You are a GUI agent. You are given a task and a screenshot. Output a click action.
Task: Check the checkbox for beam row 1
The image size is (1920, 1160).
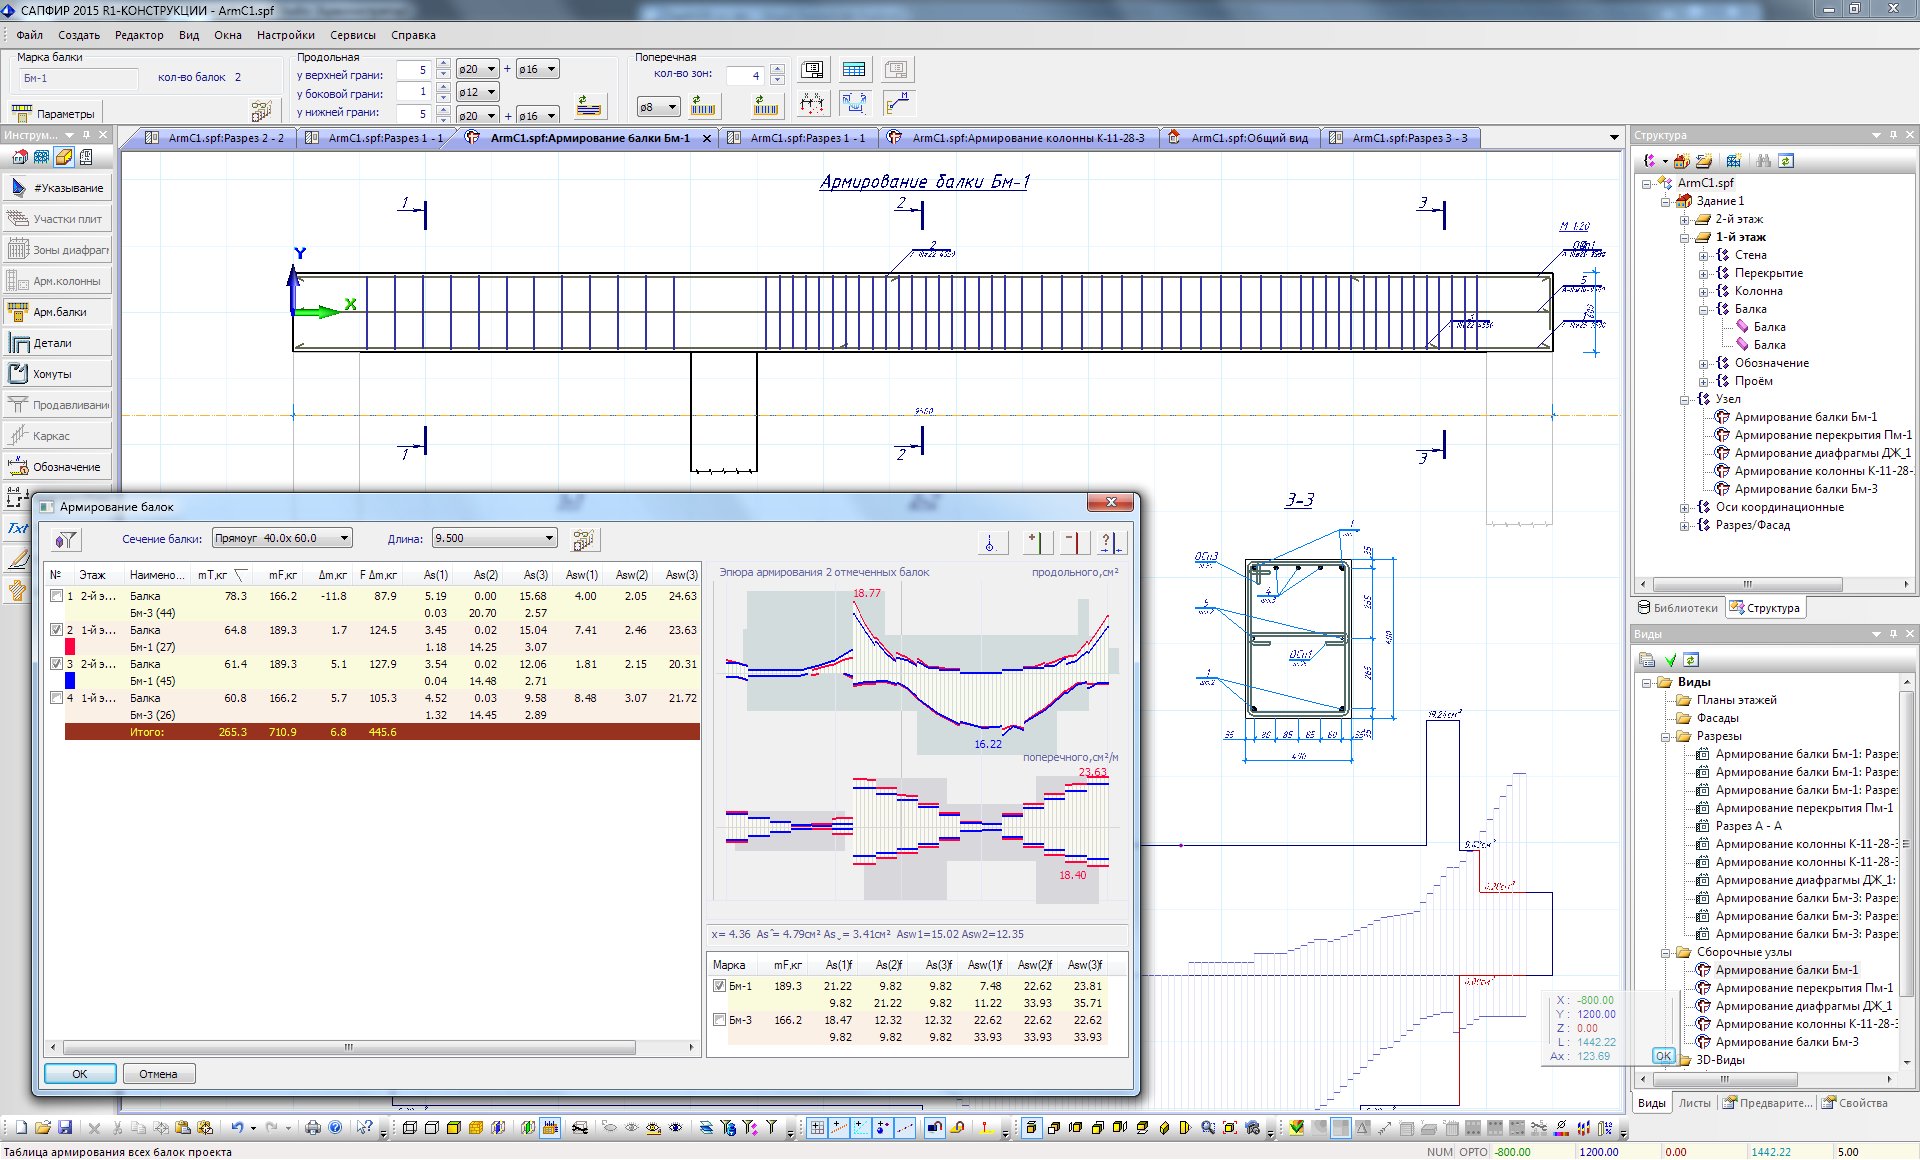pos(57,596)
